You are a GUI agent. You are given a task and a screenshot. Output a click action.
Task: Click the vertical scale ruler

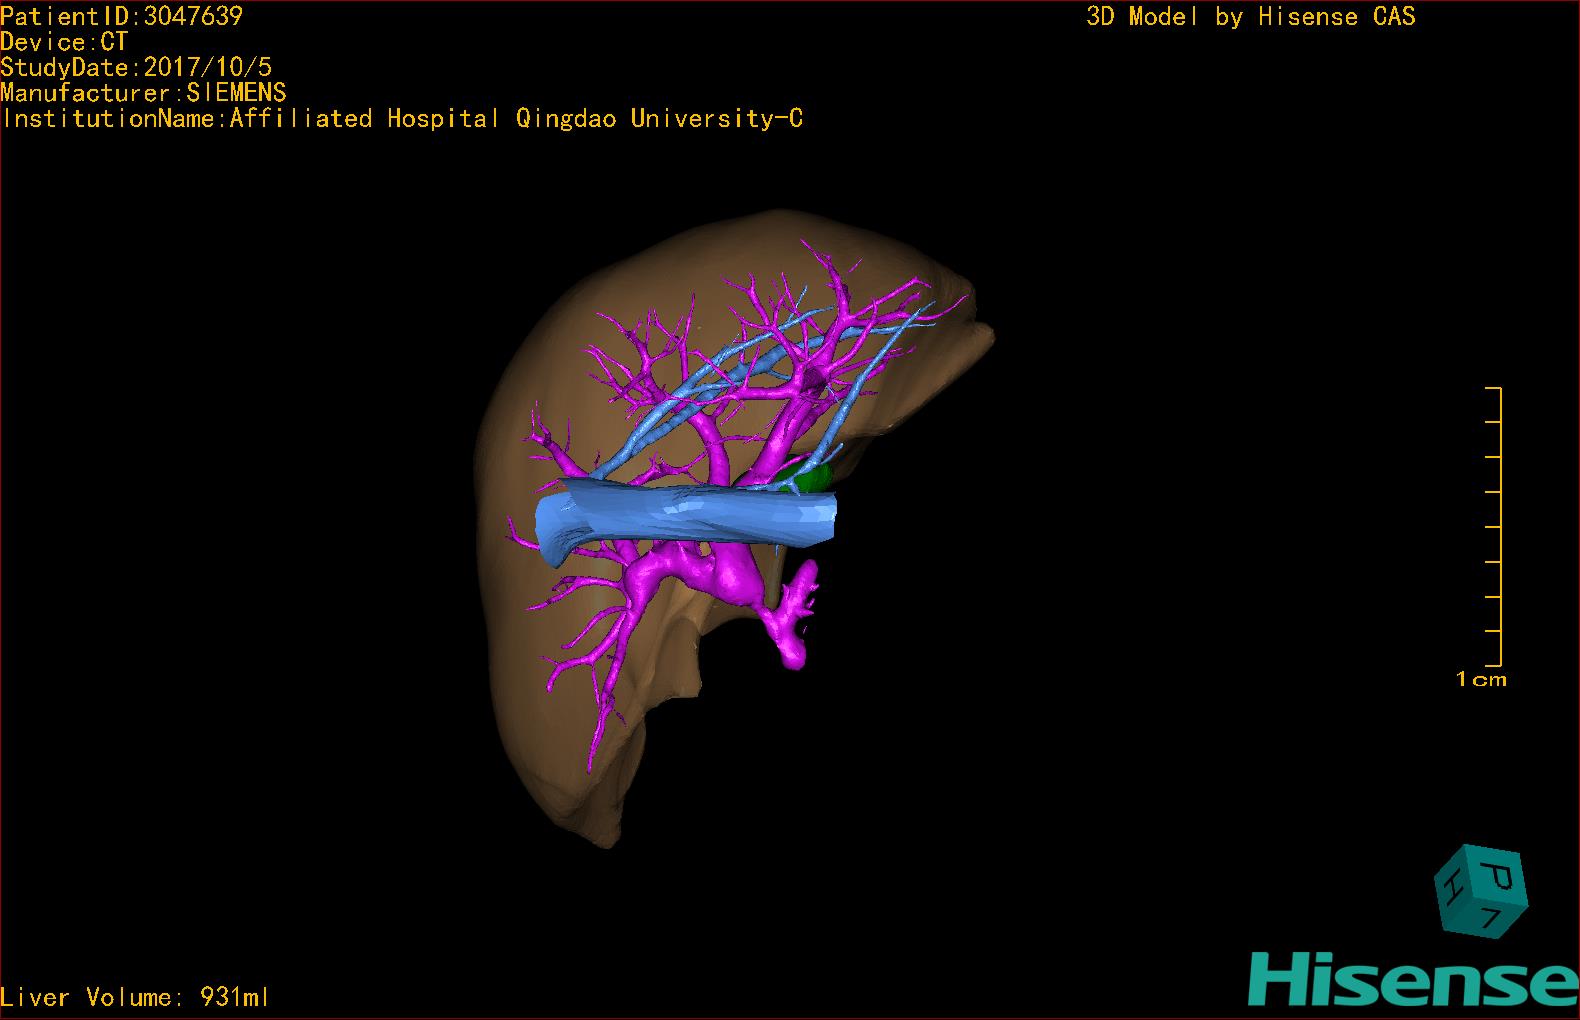(1497, 525)
